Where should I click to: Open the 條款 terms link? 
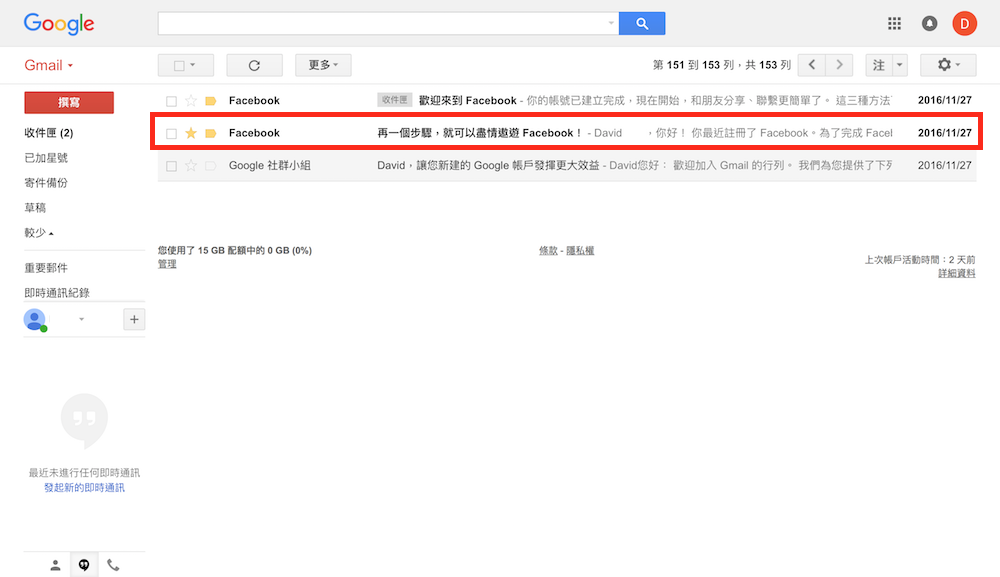(x=548, y=251)
